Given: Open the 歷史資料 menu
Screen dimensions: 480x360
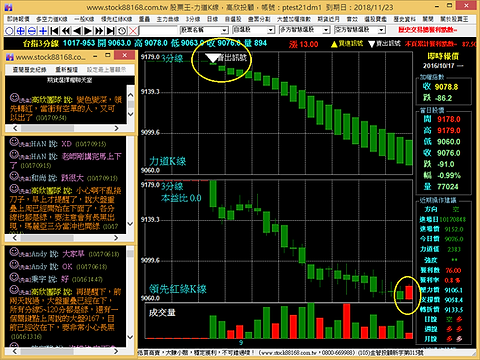Looking at the screenshot, I should [404, 19].
